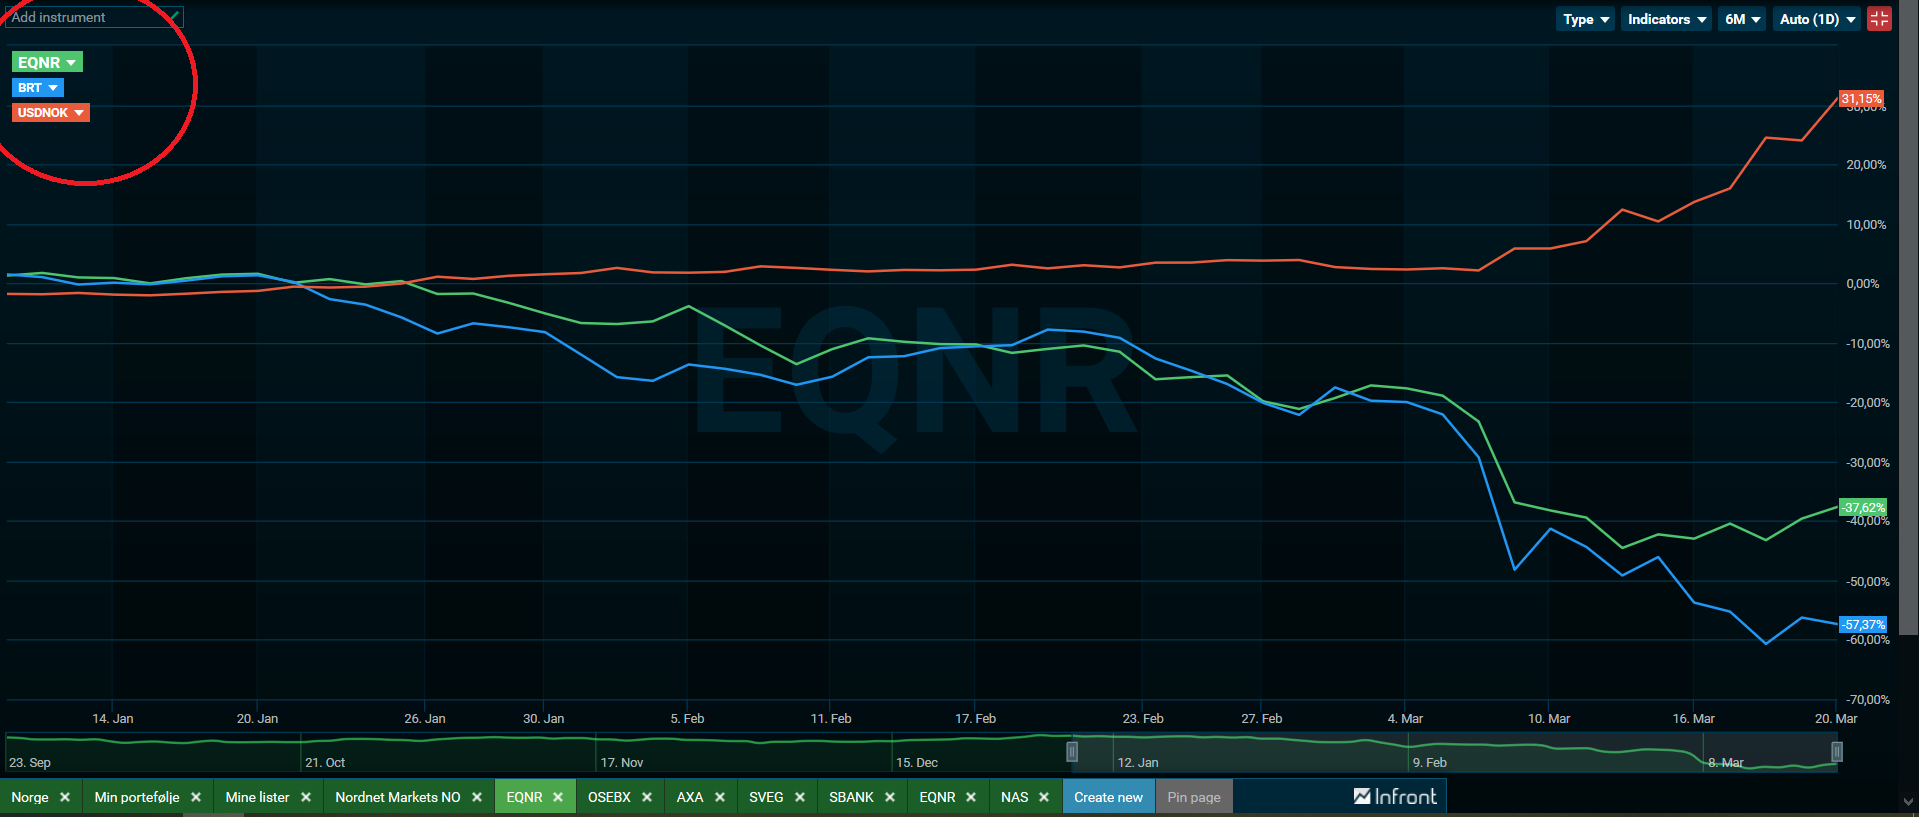
Task: Grab the left range slider handle
Action: pyautogui.click(x=1072, y=751)
